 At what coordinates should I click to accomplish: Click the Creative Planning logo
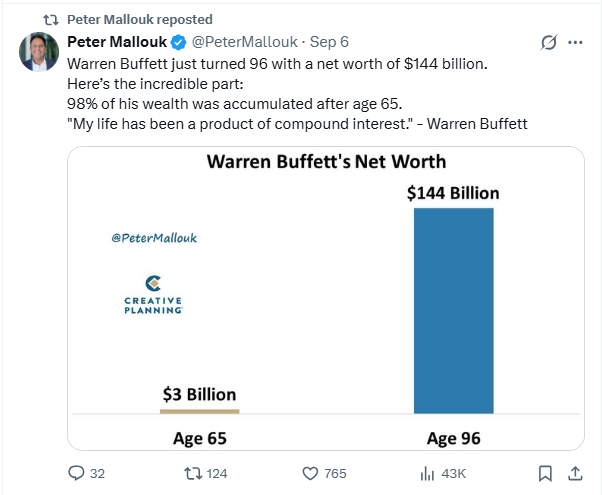[153, 295]
